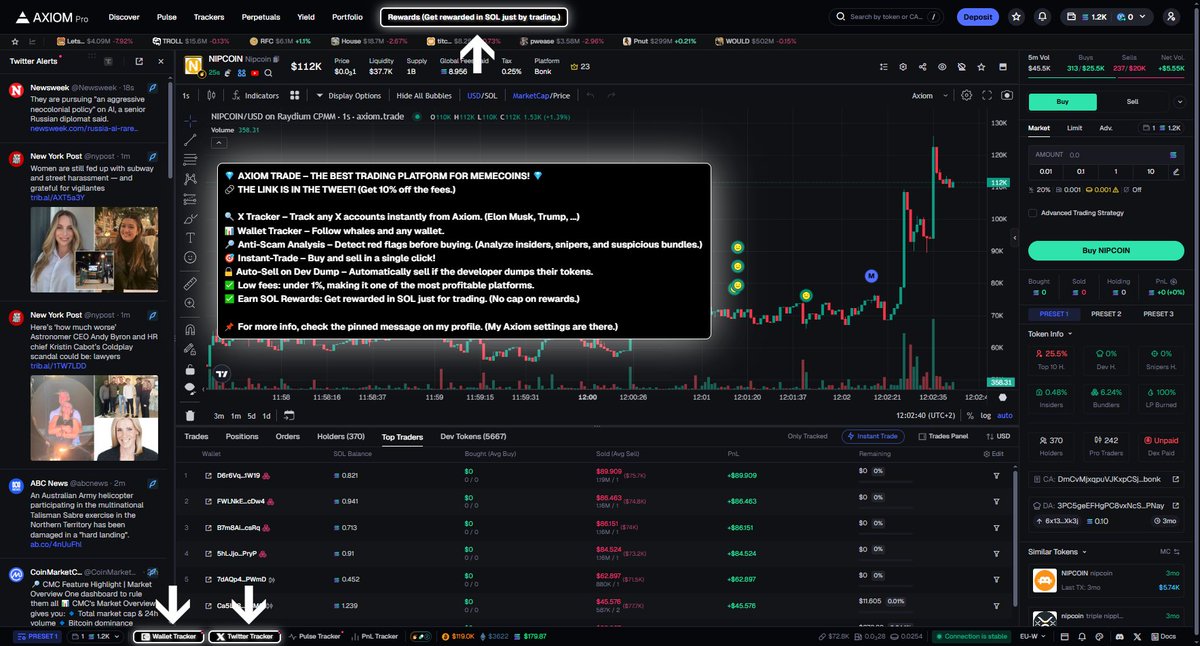Click the undo arrow in chart toolbar
This screenshot has width=1200, height=646.
[590, 95]
